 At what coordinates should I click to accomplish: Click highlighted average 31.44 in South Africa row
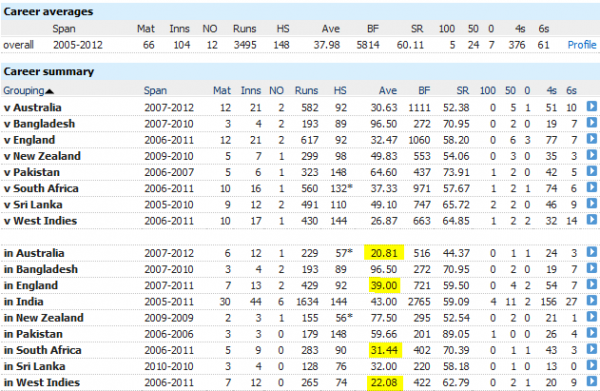point(384,350)
